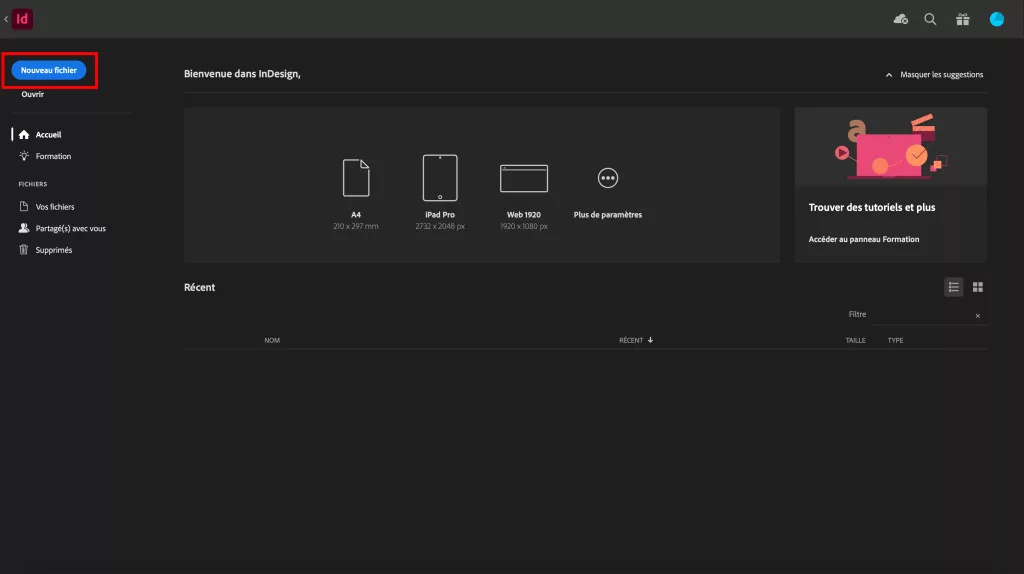Click the iPad Pro label text
This screenshot has width=1024, height=574.
440,214
